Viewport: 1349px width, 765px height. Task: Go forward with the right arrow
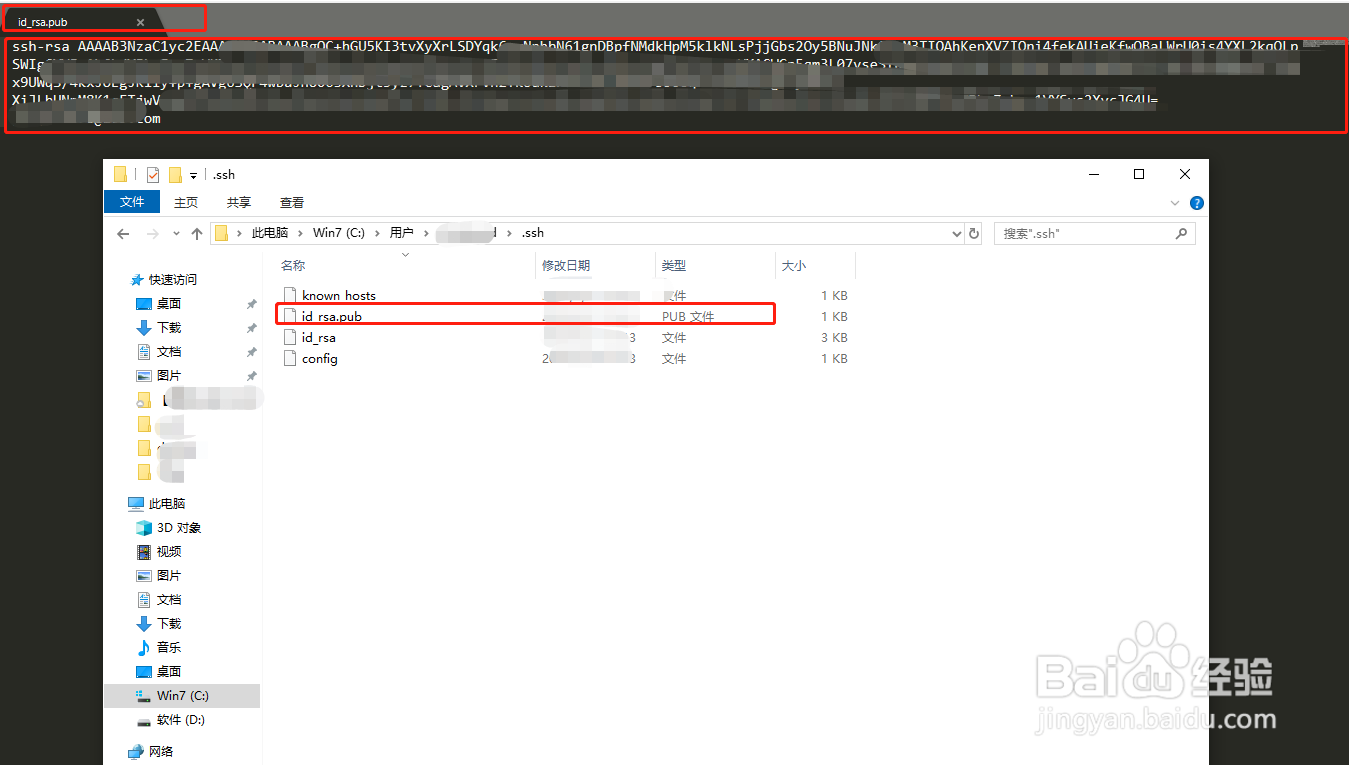pos(152,233)
